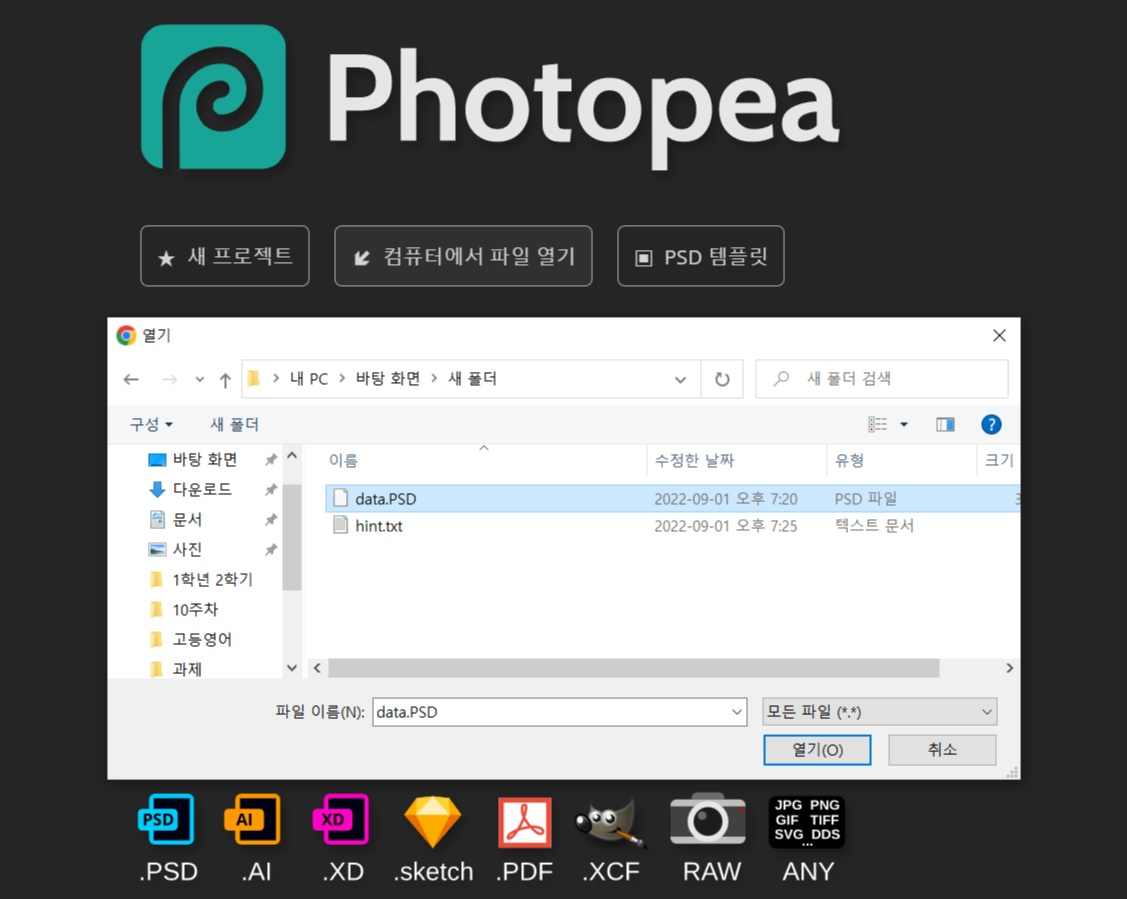Click 컴퓨터에서 파일 열기 button
Screen dimensions: 1127x899
[x=464, y=257]
